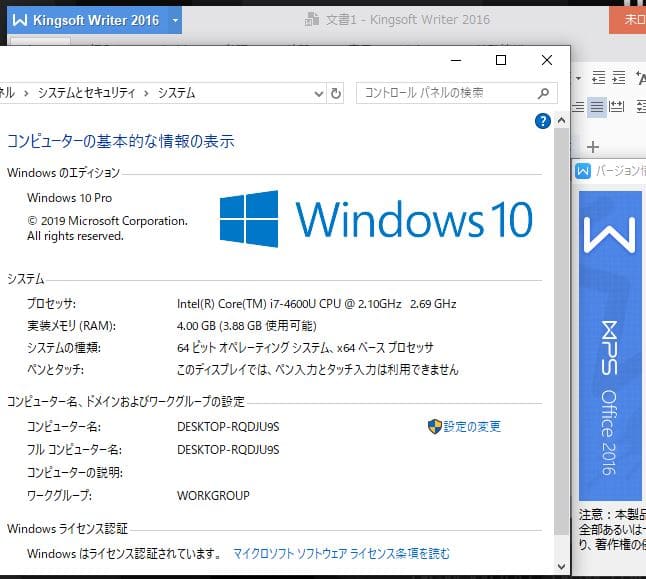This screenshot has height=579, width=646.
Task: Click the システムとセキュリティ breadcrumb
Action: (90, 93)
